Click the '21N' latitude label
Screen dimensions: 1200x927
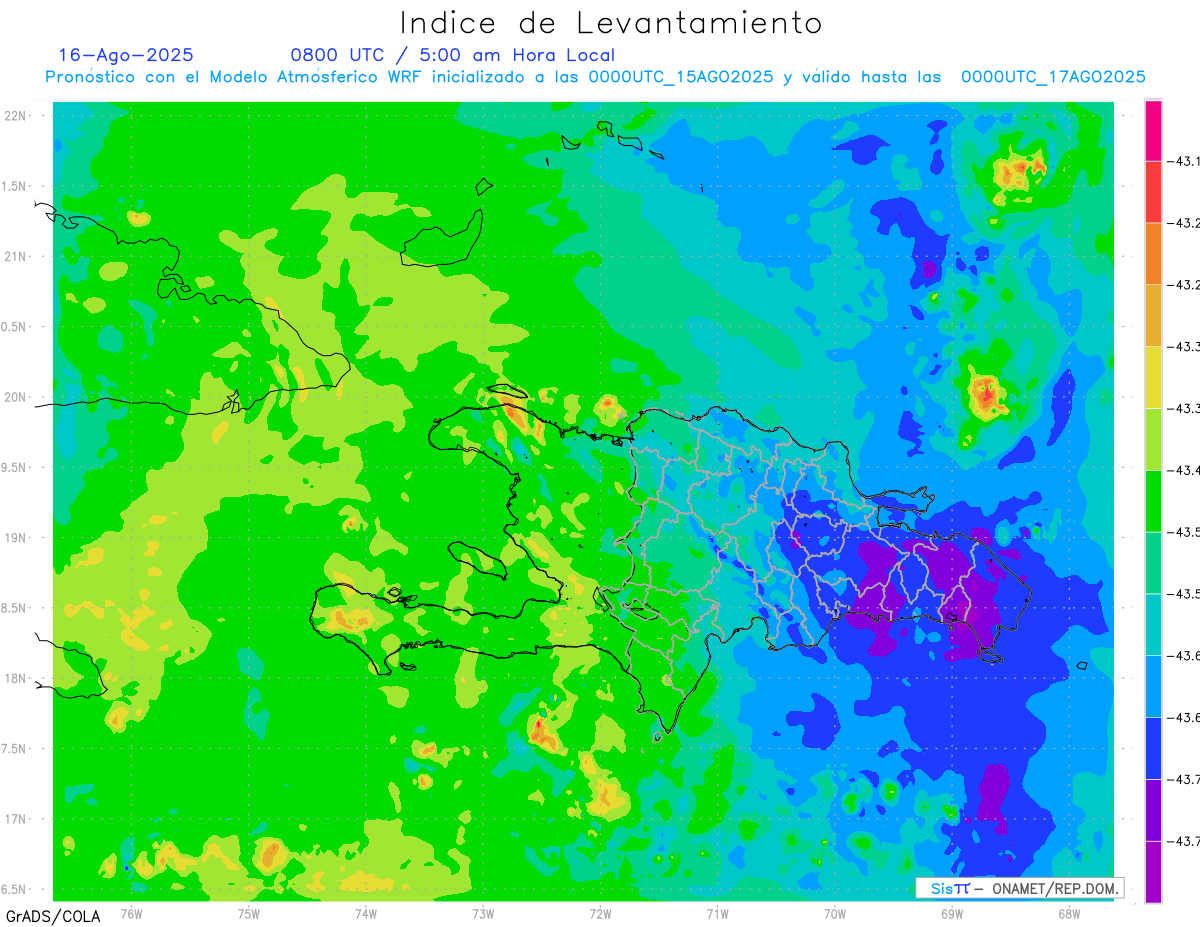(16, 257)
